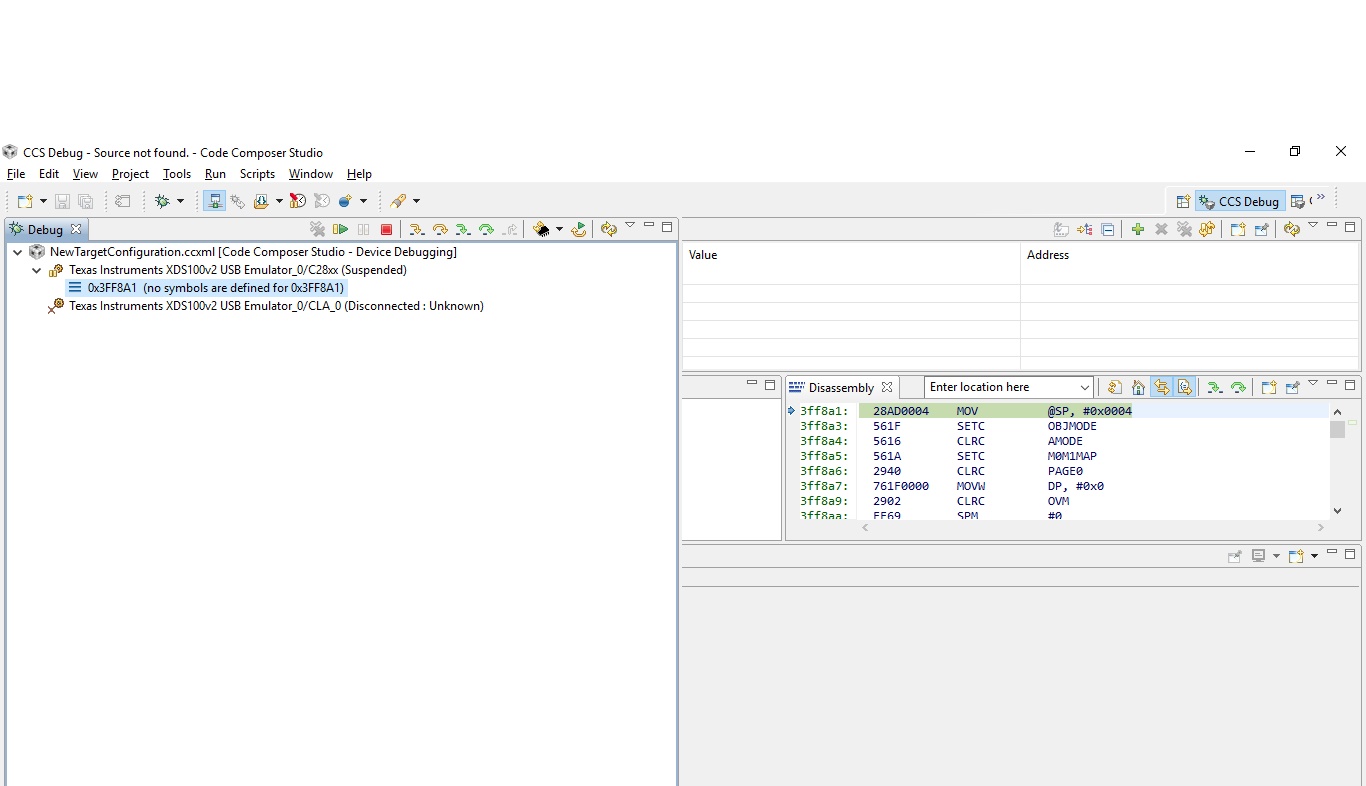Image resolution: width=1366 pixels, height=786 pixels.
Task: Click the green Debug bug icon
Action: 162,201
